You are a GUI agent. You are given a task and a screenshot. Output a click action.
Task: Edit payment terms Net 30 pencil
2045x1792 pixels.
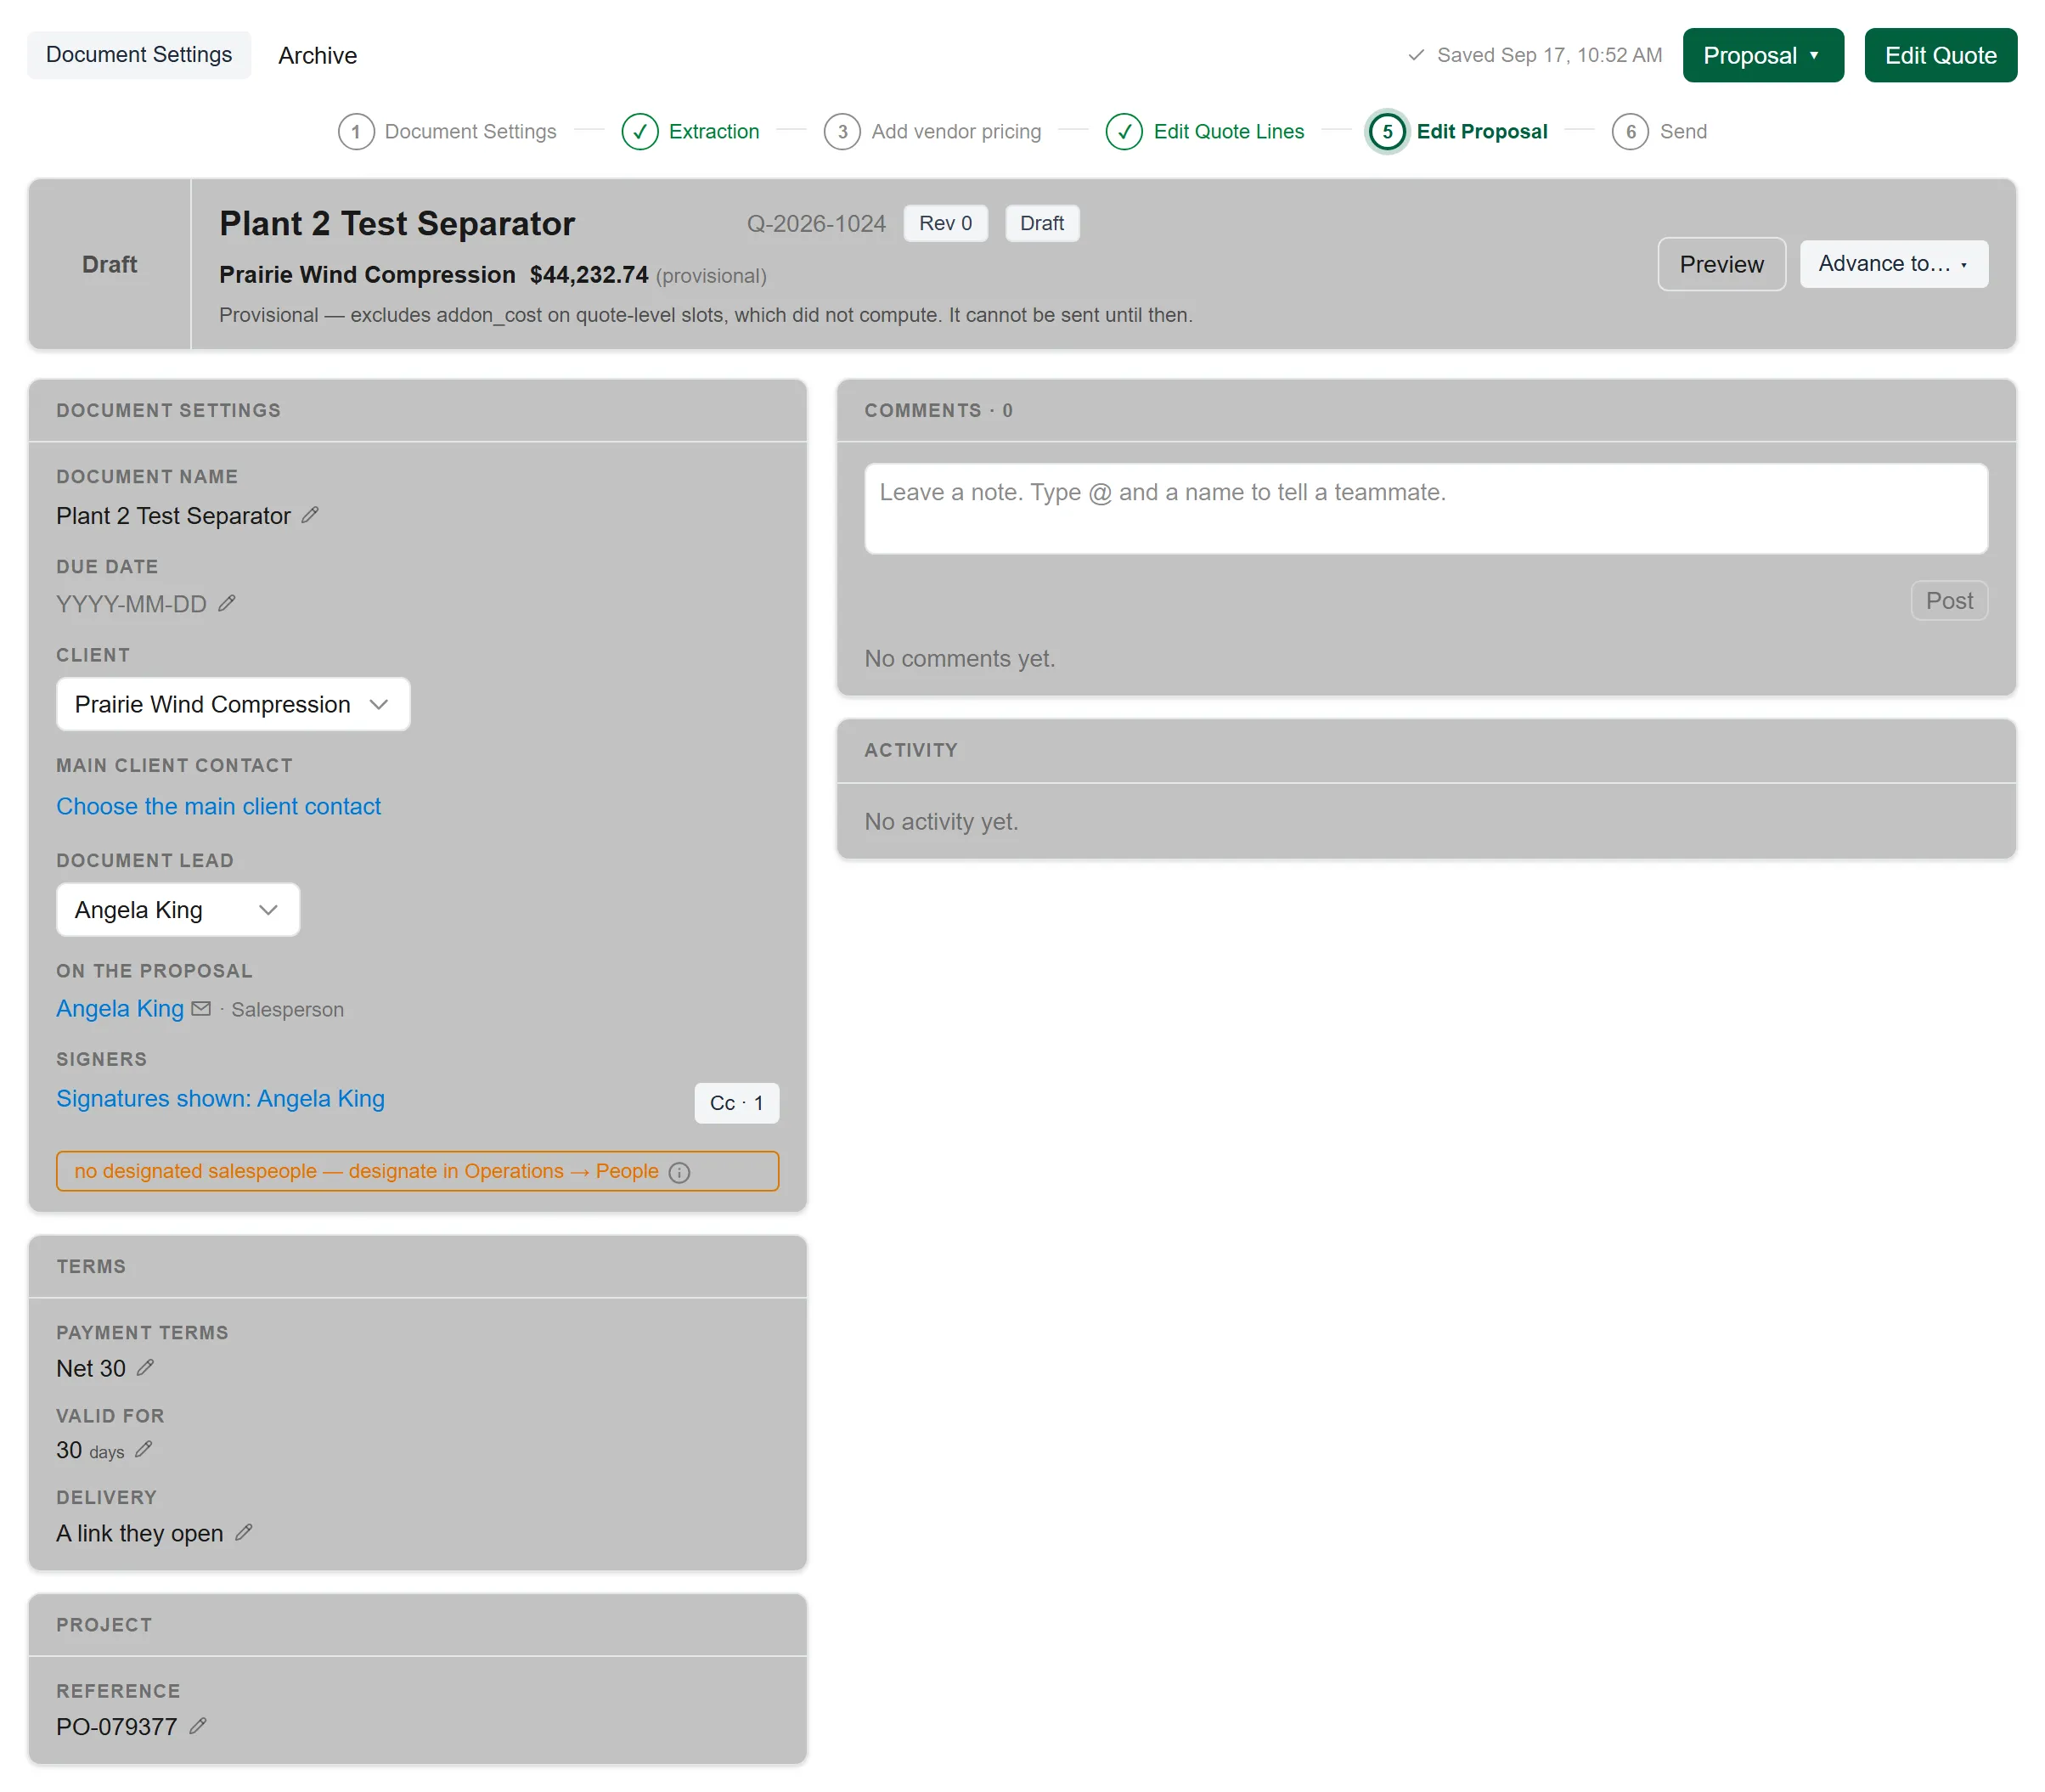[145, 1367]
